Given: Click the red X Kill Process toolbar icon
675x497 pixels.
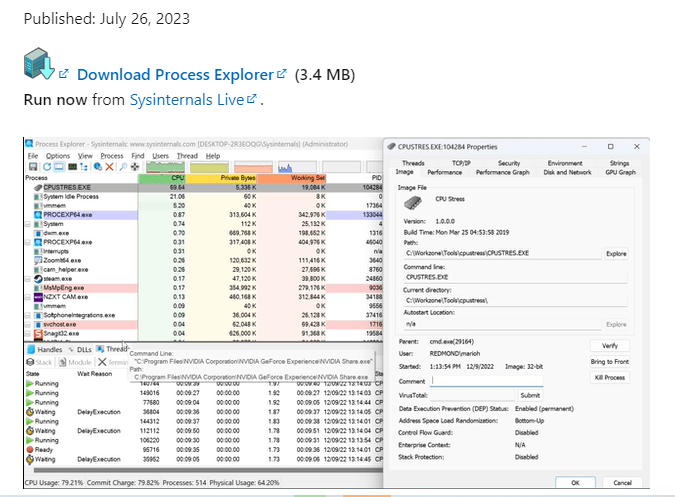Looking at the screenshot, I should 109,167.
